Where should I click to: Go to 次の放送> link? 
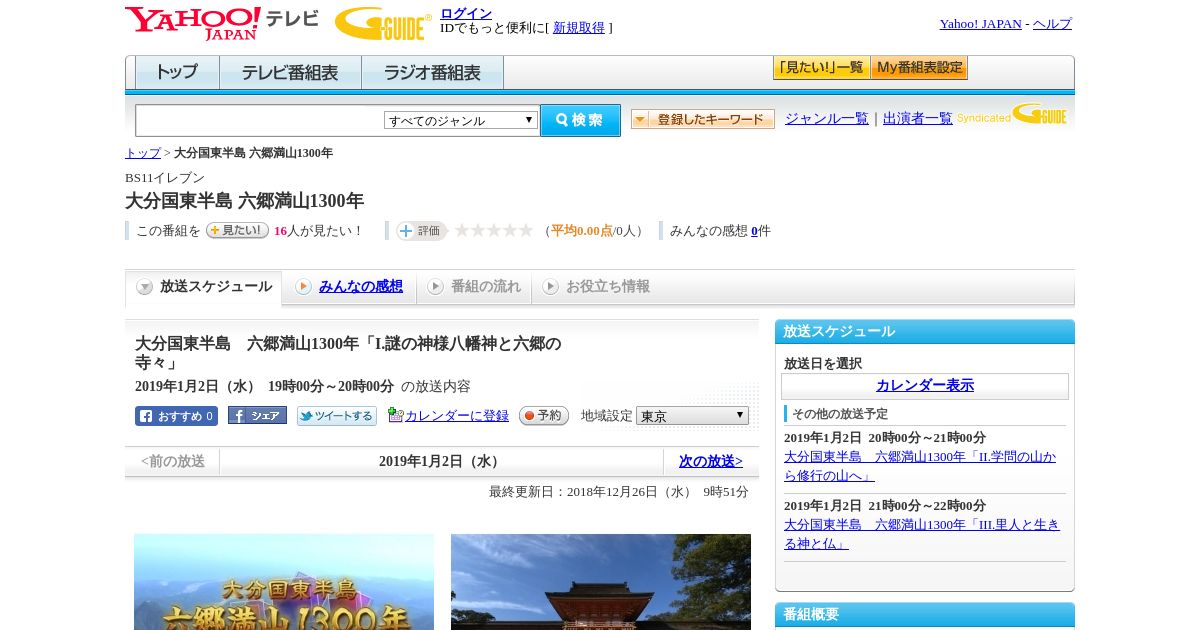pos(711,461)
